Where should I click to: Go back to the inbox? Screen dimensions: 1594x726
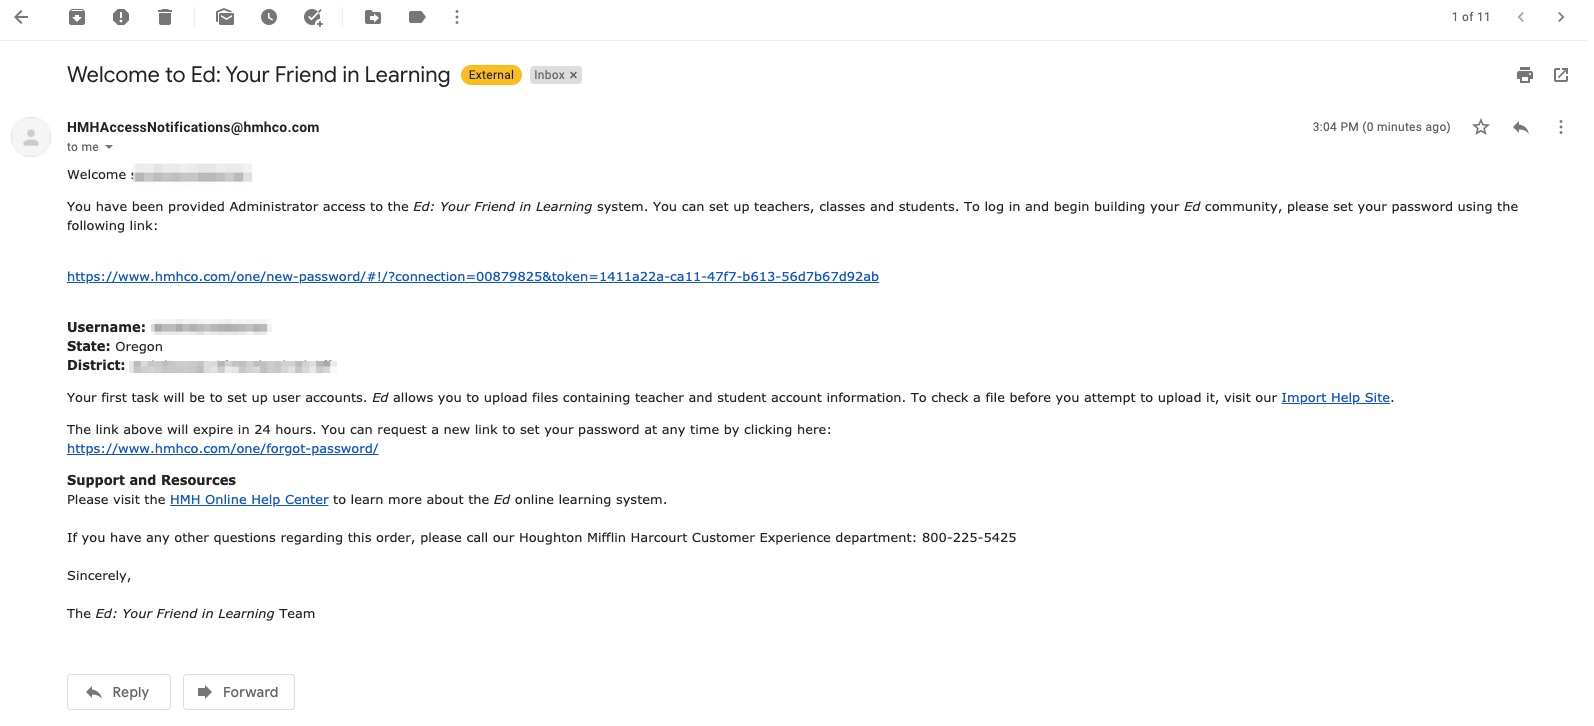coord(21,17)
